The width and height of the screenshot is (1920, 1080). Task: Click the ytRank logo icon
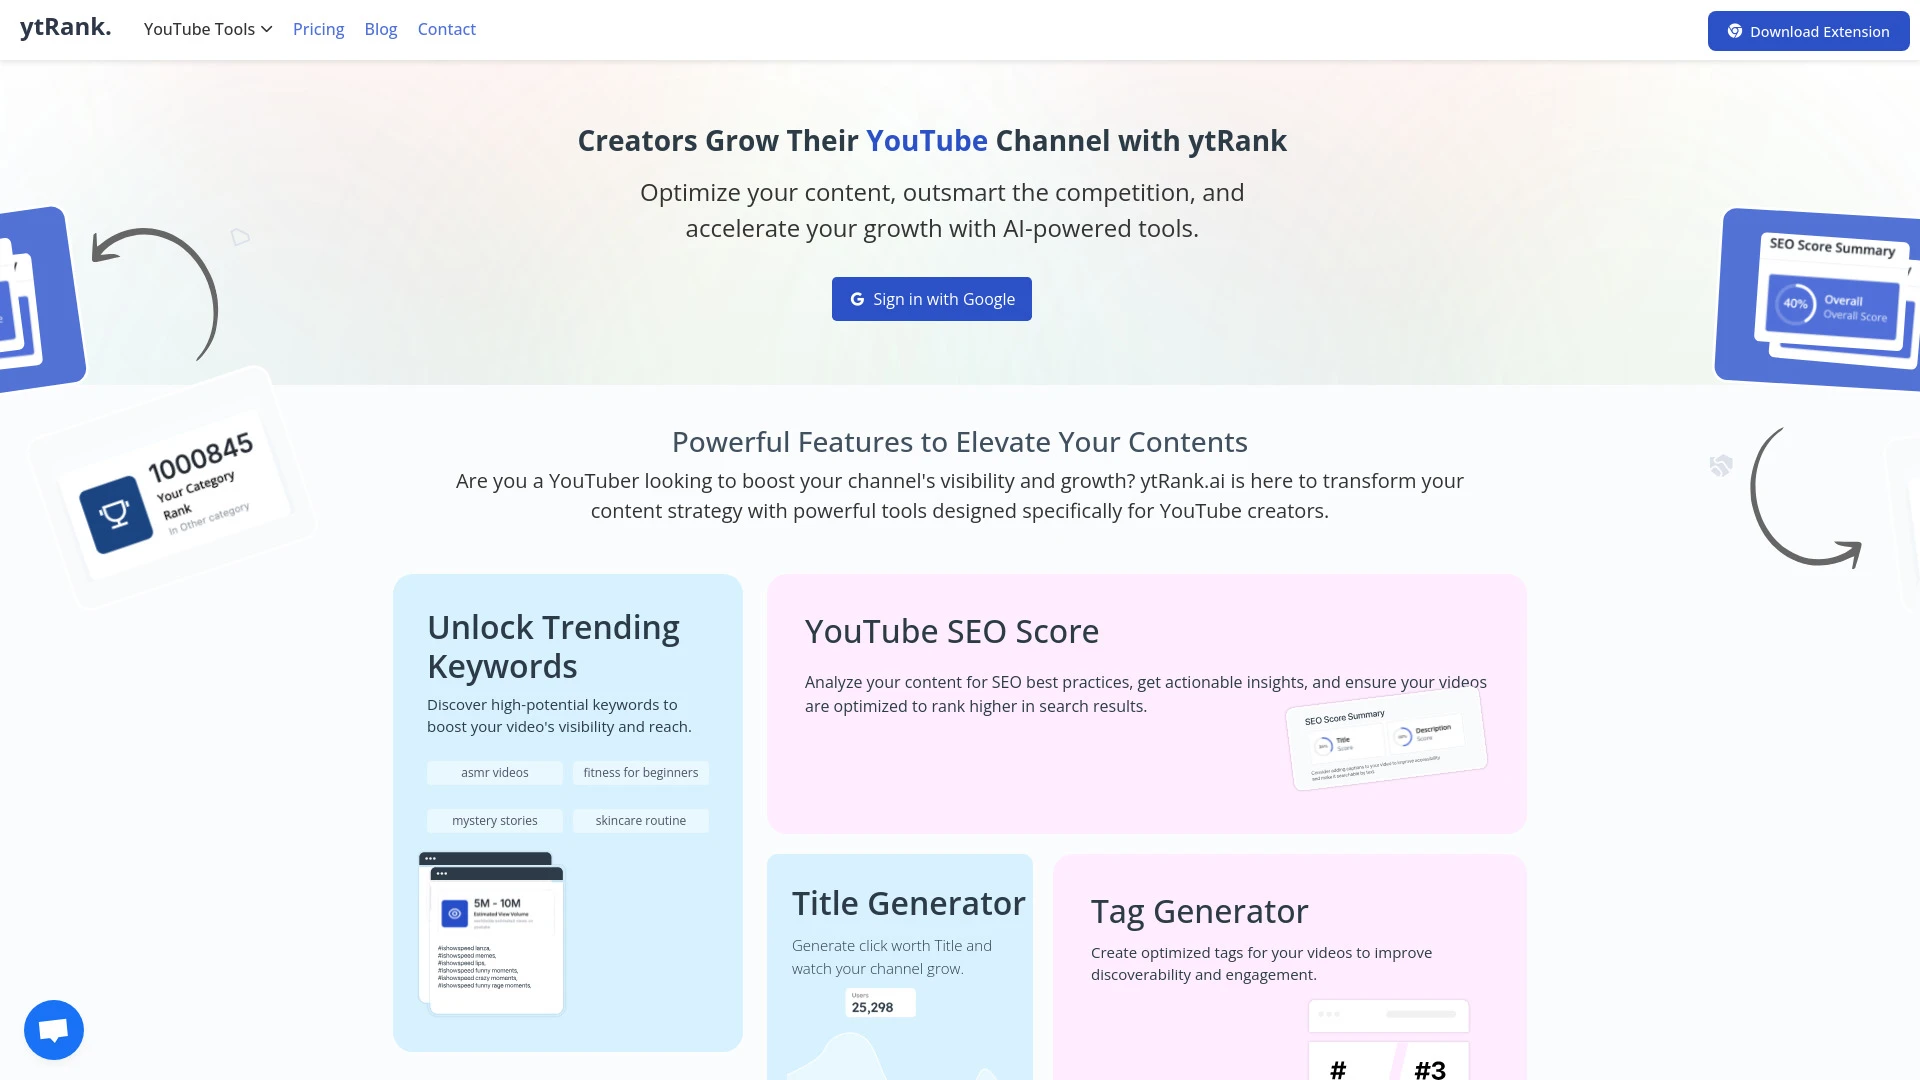point(65,29)
